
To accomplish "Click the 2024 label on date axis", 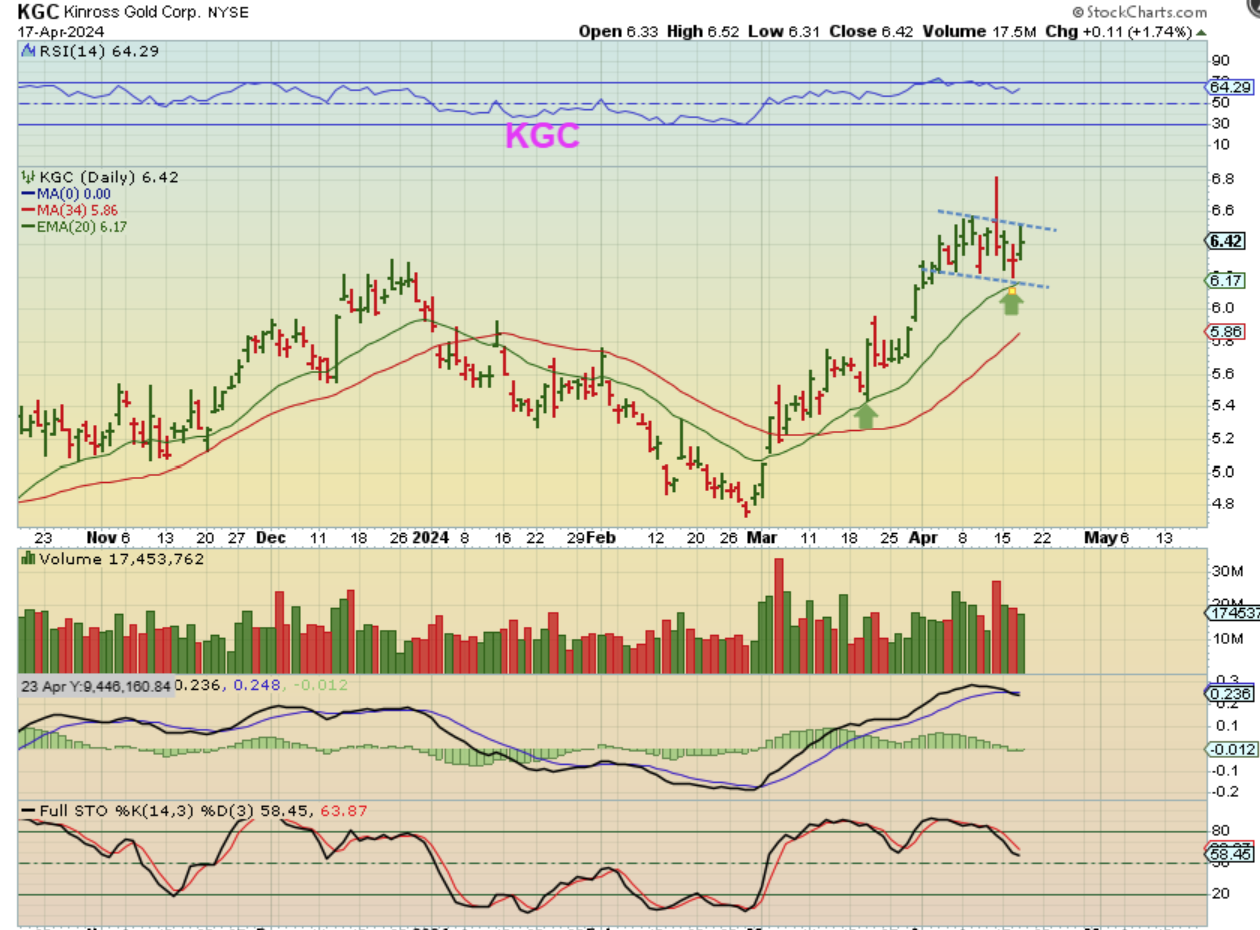I will click(x=432, y=537).
